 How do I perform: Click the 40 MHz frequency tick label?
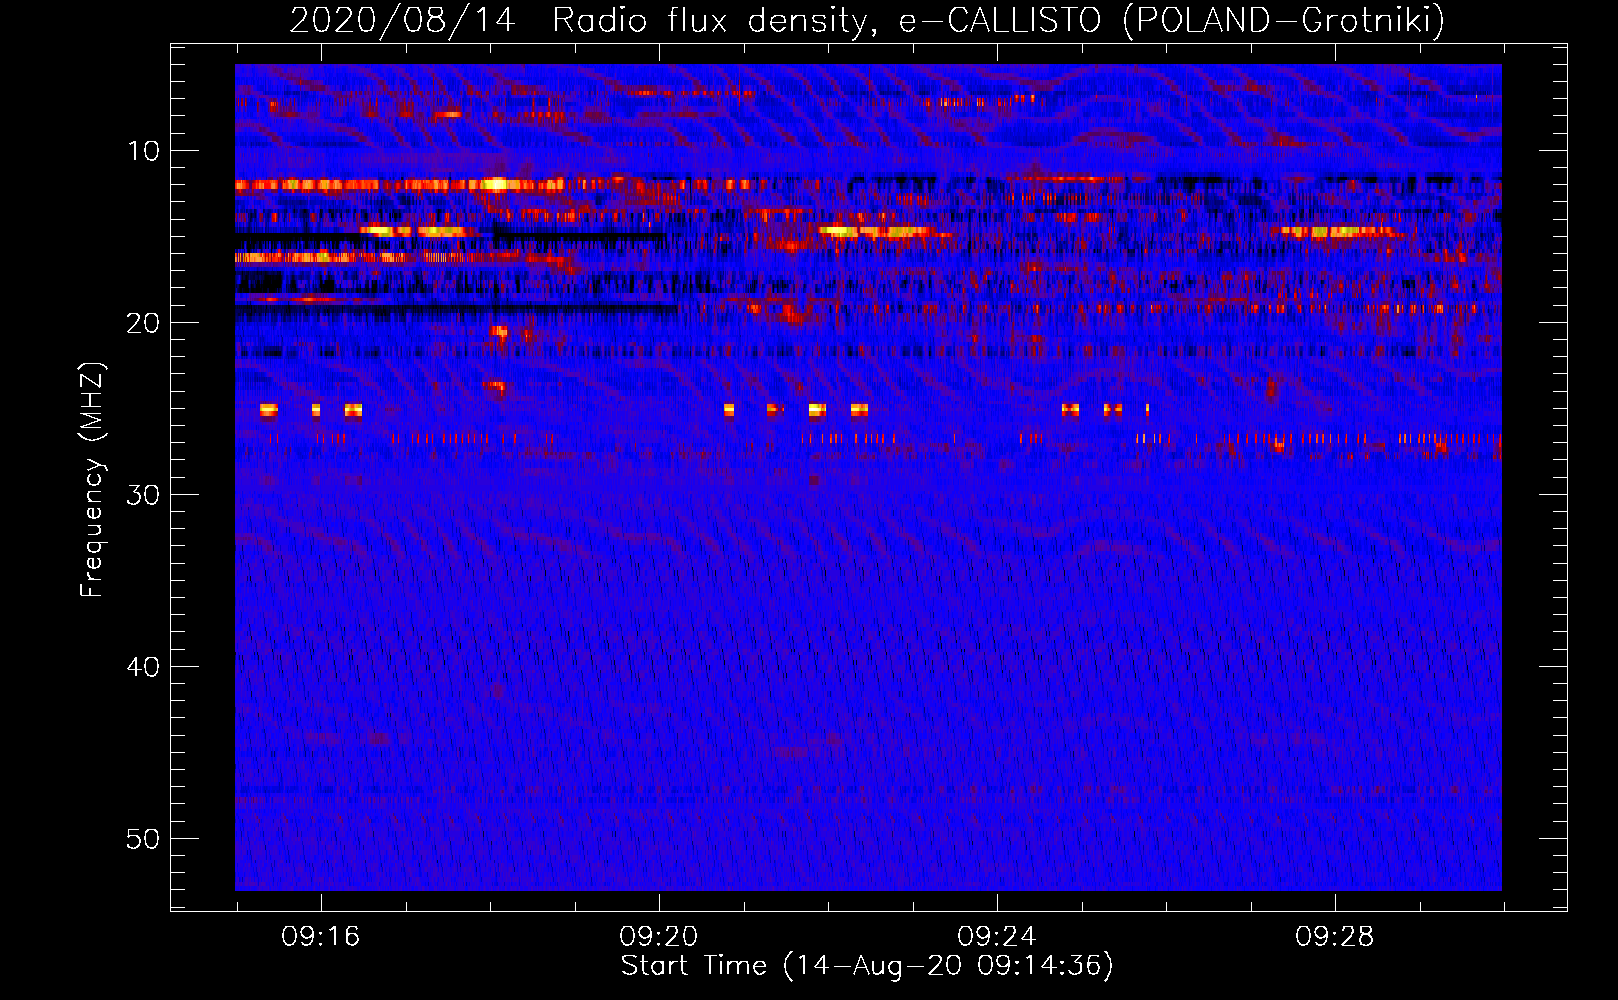144,667
